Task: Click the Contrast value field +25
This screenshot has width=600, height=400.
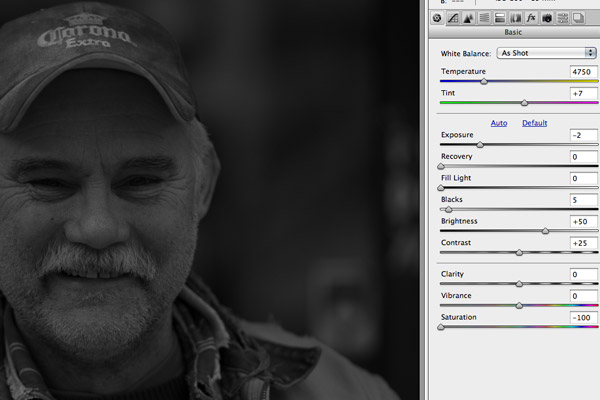Action: click(584, 243)
